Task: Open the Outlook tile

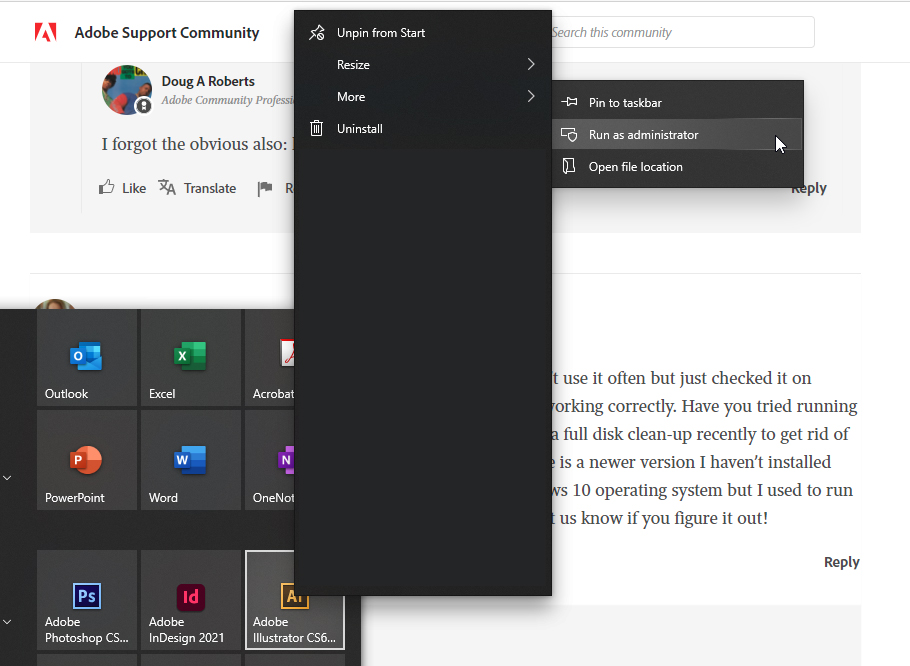Action: tap(86, 357)
